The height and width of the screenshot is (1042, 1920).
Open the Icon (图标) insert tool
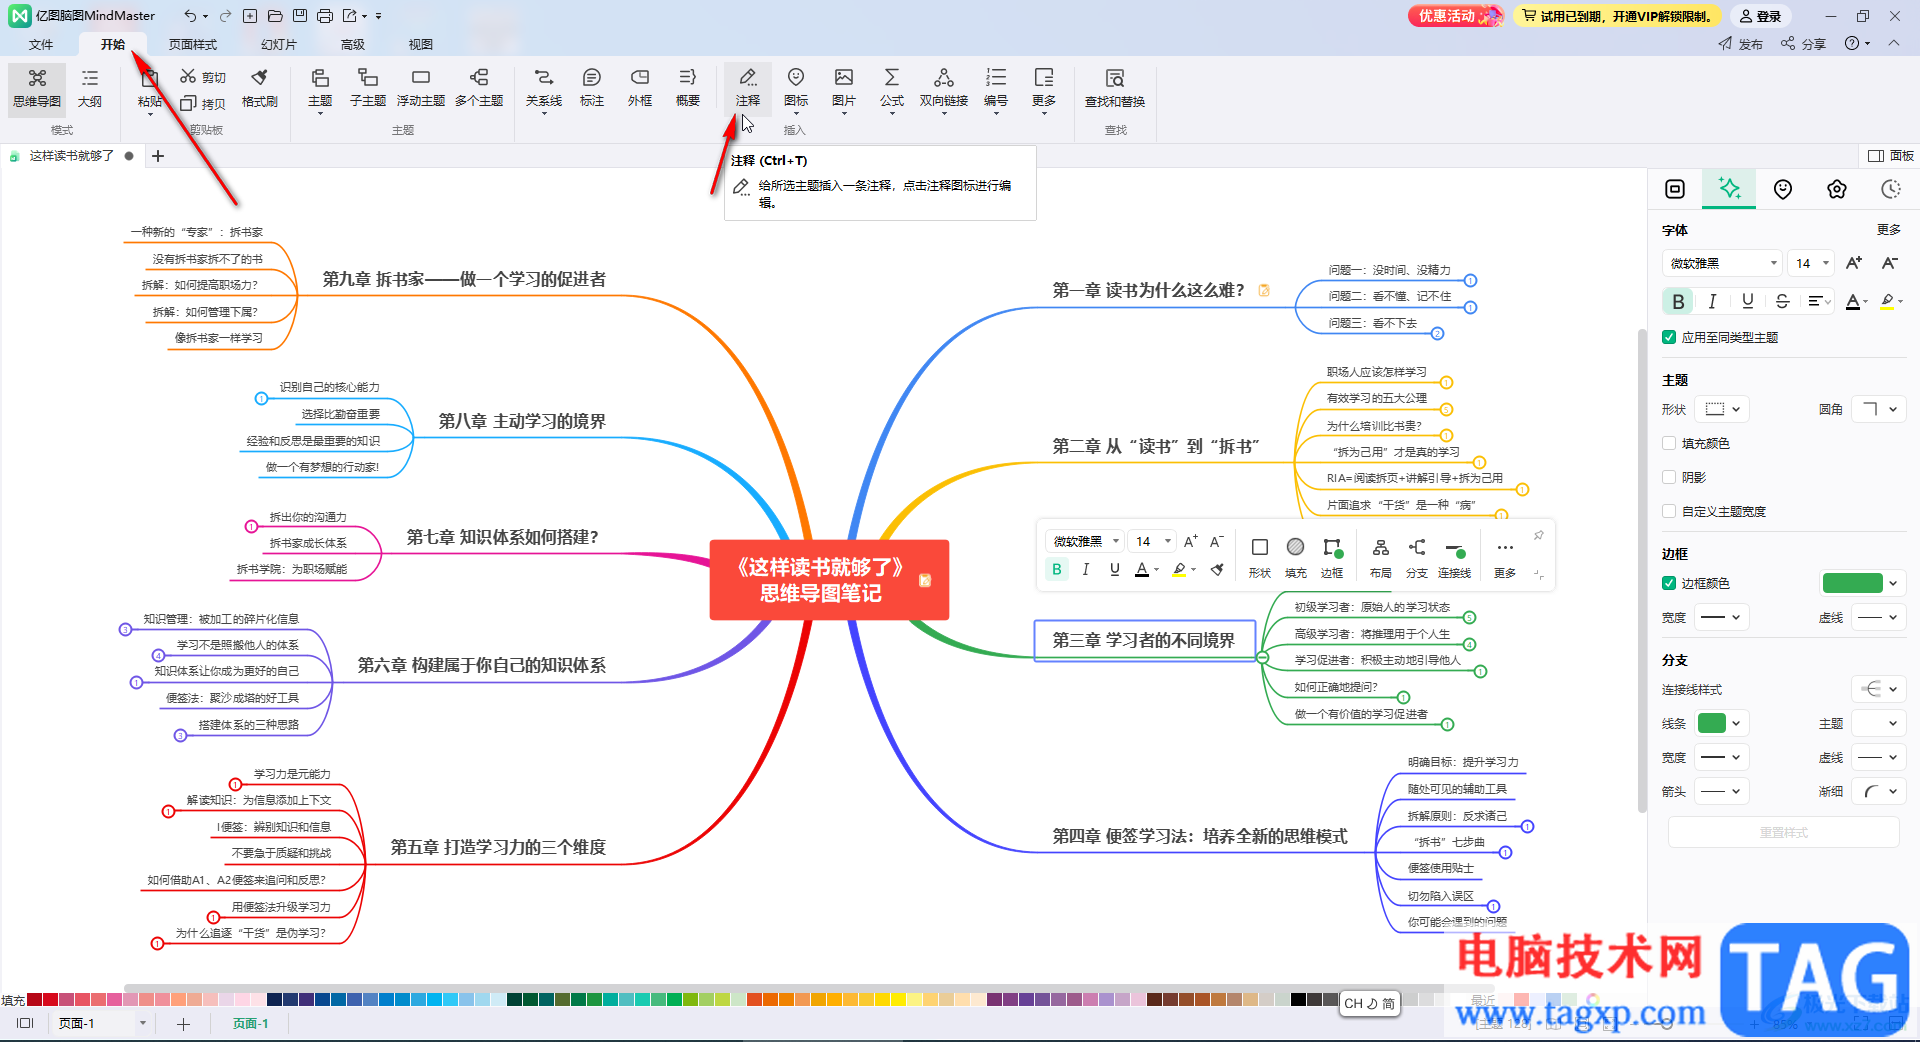796,88
